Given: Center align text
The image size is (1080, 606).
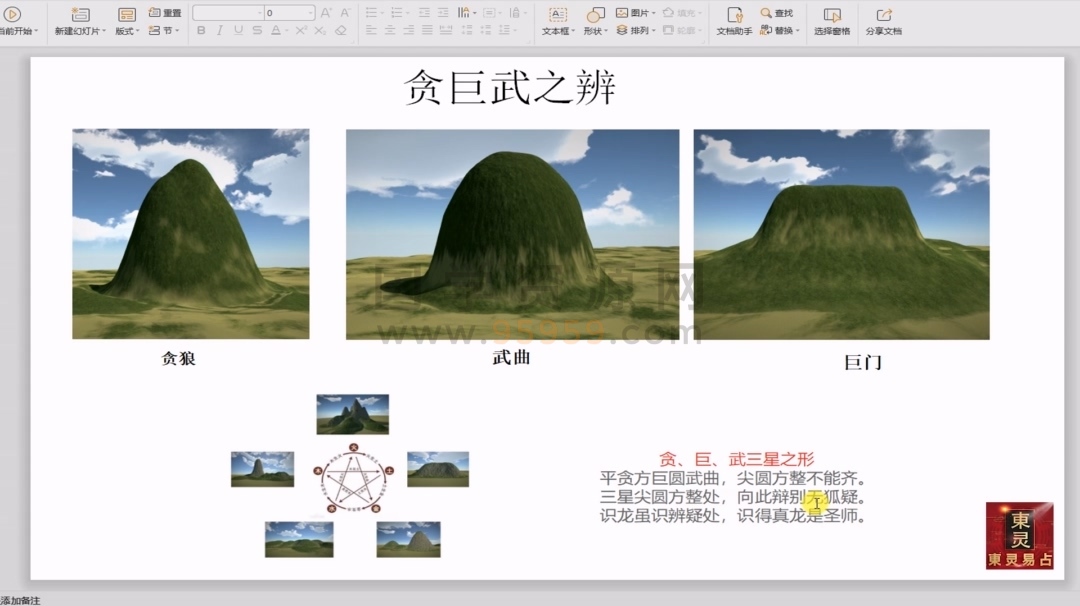Looking at the screenshot, I should [390, 30].
